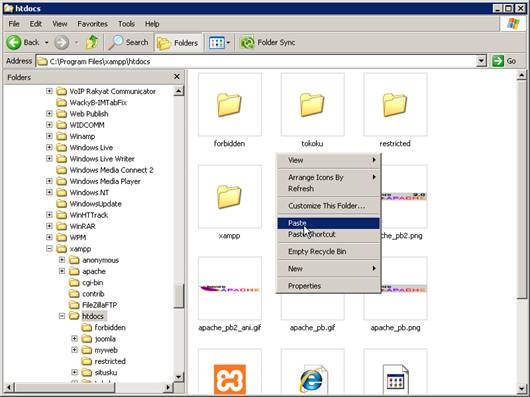Collapse the htdocs tree node
Viewport: 530px width, 397px height.
tap(62, 316)
